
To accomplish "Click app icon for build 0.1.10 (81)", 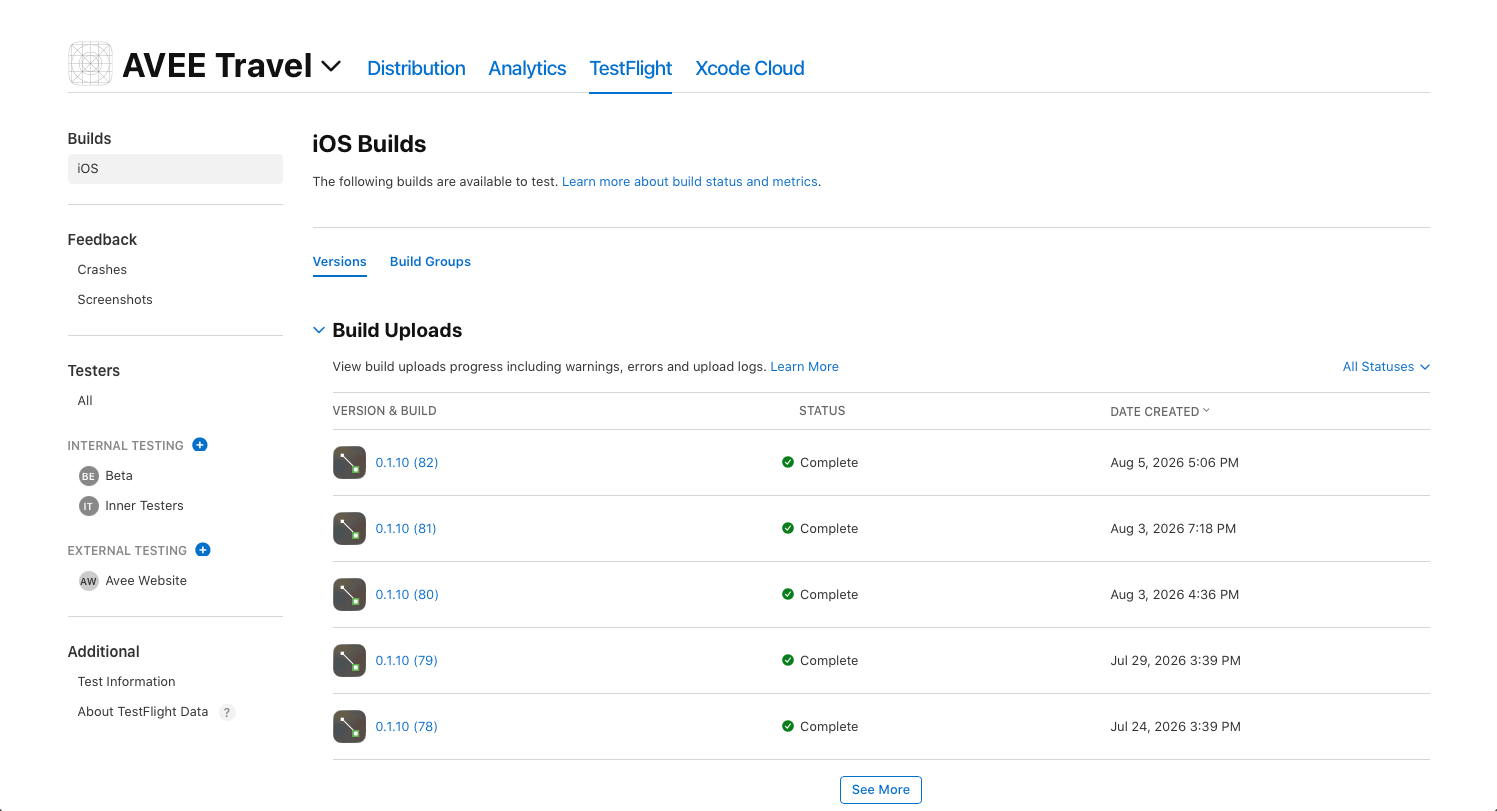I will [x=349, y=529].
